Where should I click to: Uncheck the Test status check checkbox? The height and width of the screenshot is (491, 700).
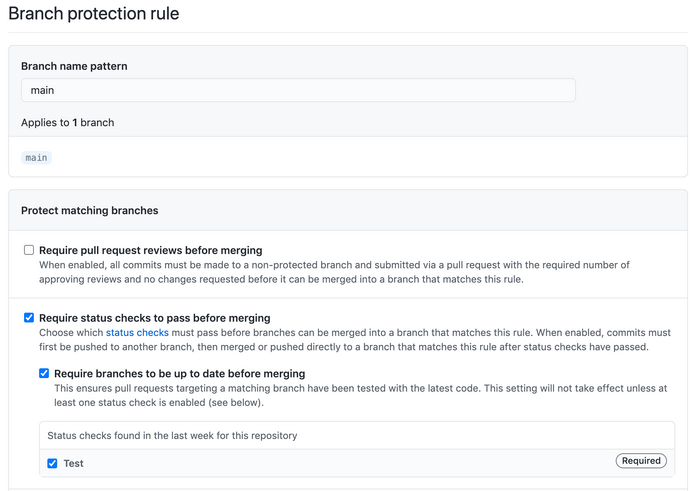coord(52,463)
